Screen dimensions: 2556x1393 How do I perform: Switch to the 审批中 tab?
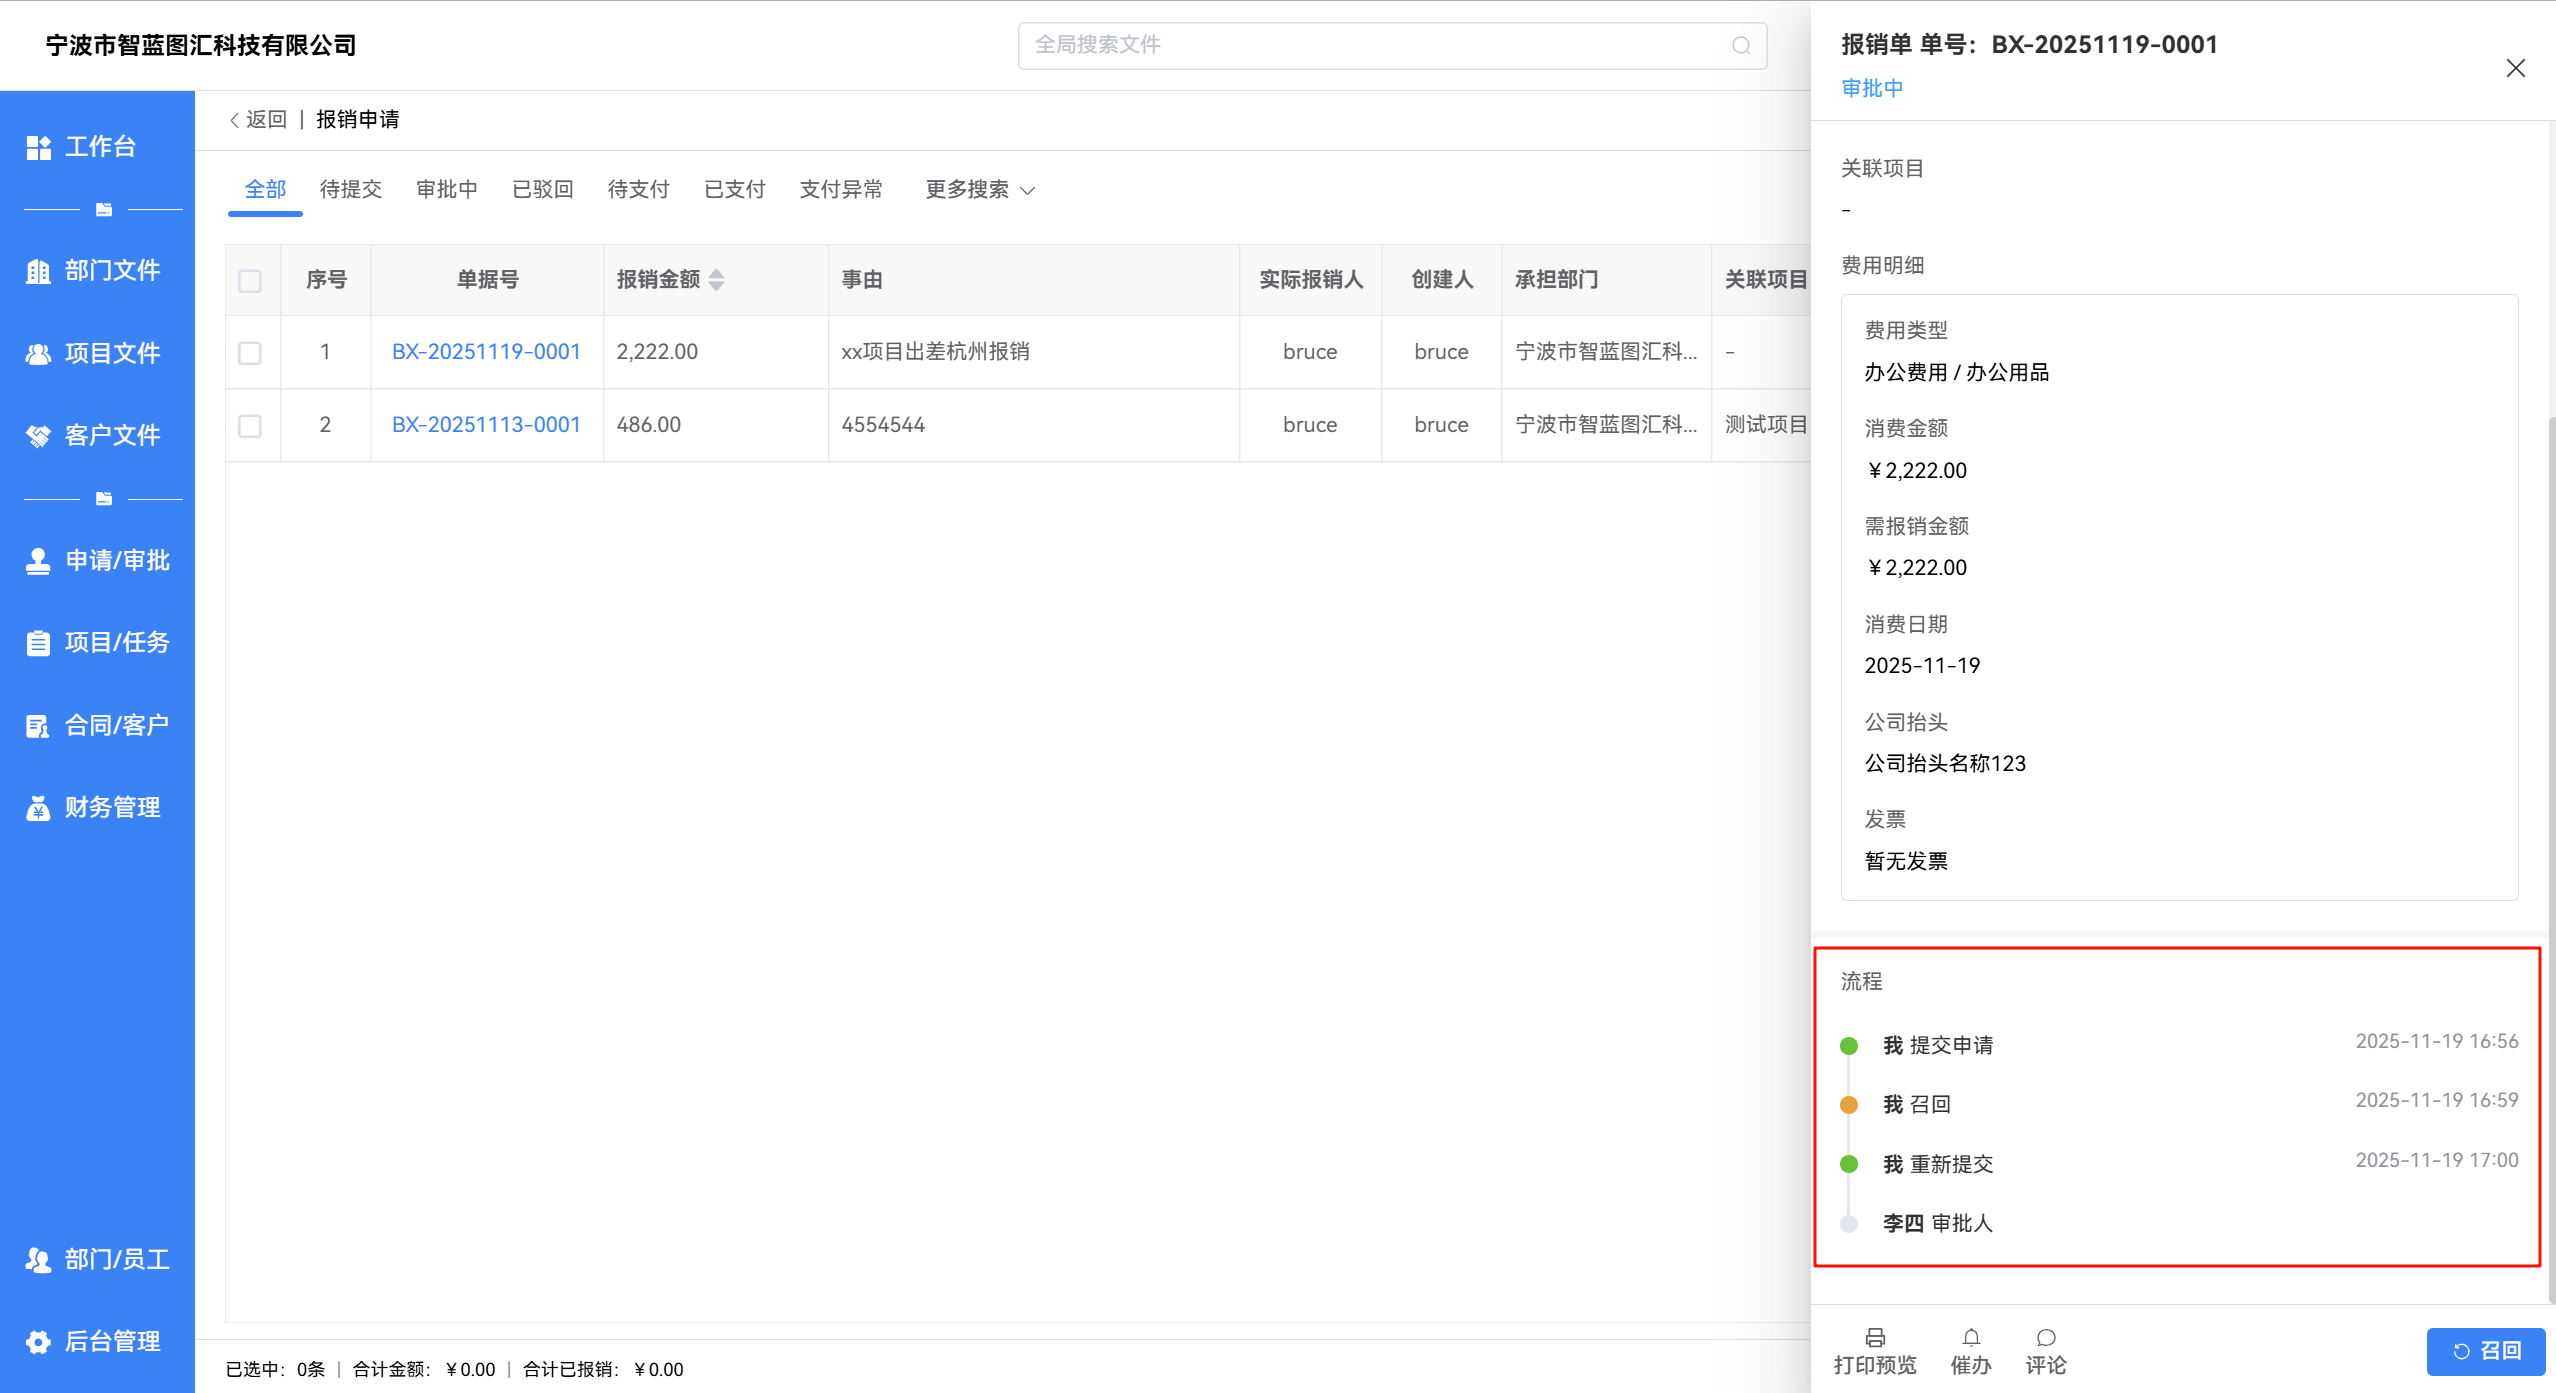point(446,190)
